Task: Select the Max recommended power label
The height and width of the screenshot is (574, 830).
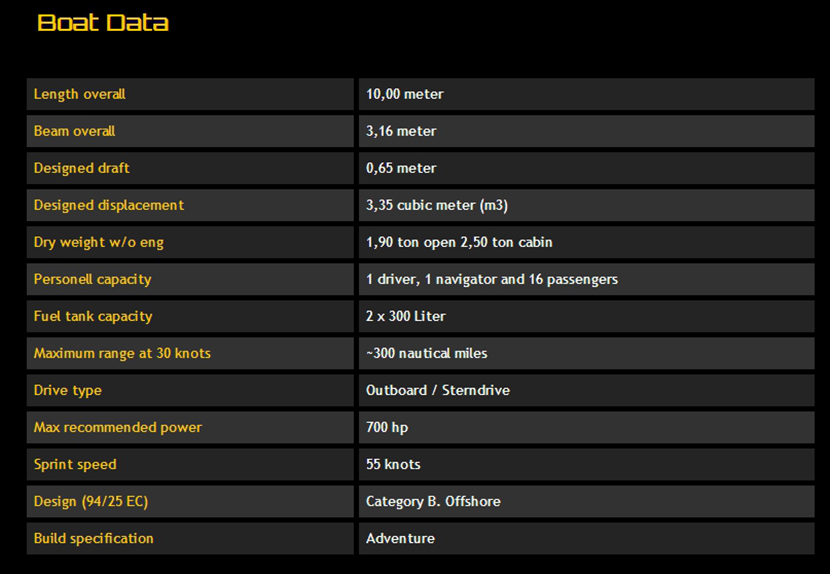Action: click(x=118, y=427)
